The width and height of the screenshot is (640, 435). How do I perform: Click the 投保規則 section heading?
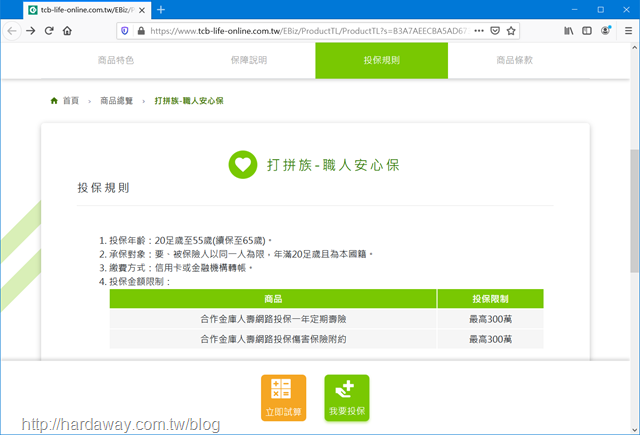click(104, 188)
